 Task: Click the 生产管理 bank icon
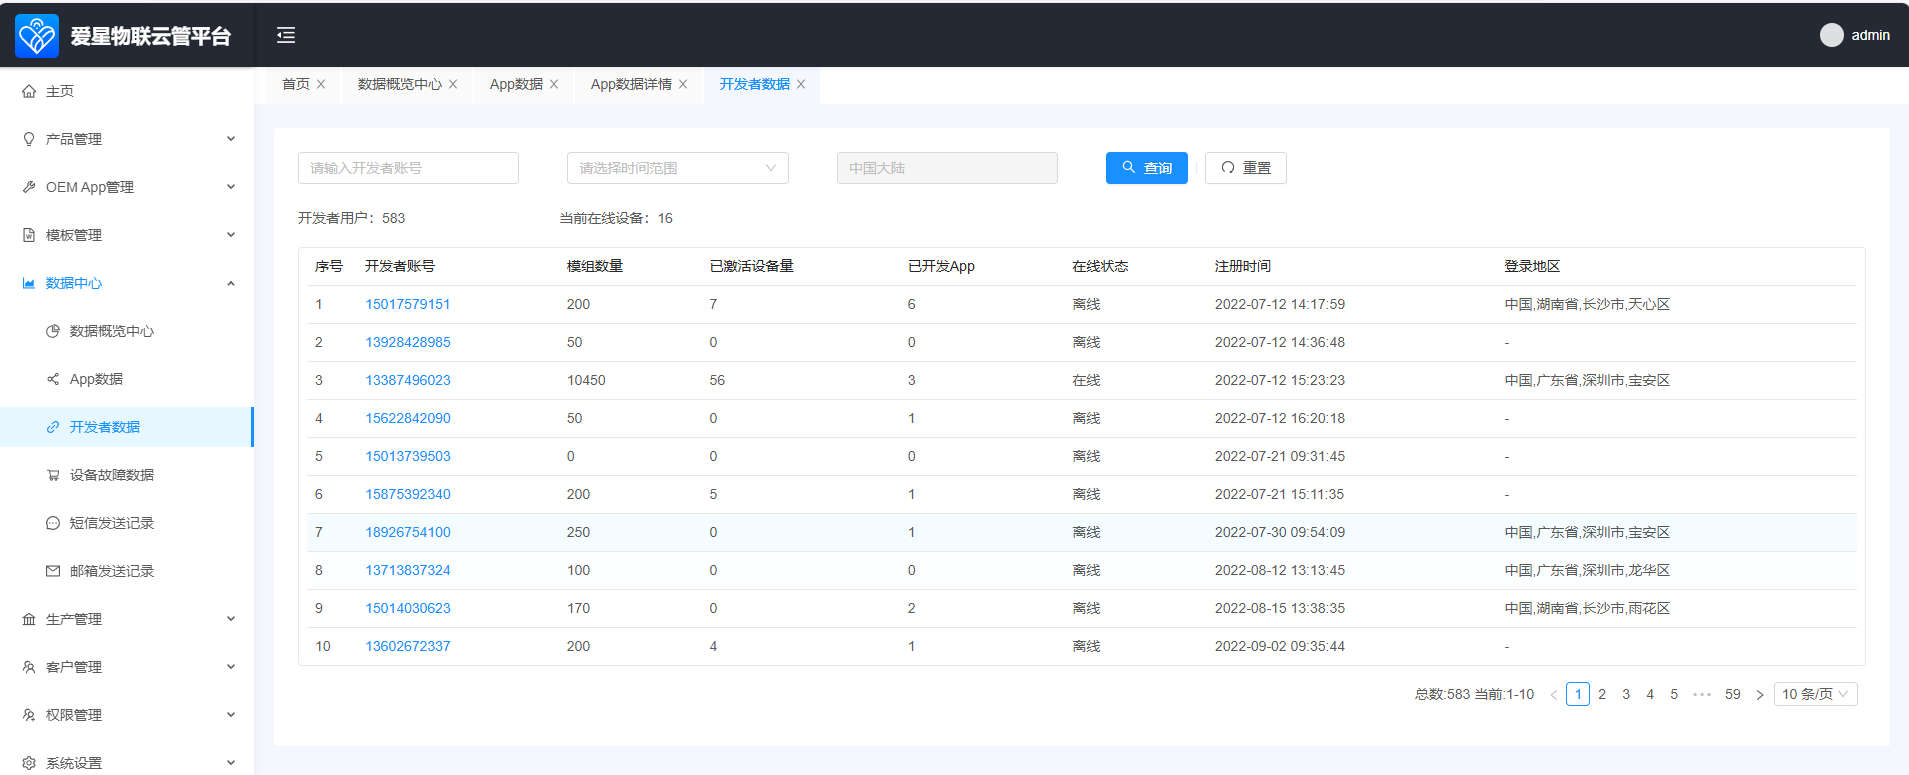29,619
